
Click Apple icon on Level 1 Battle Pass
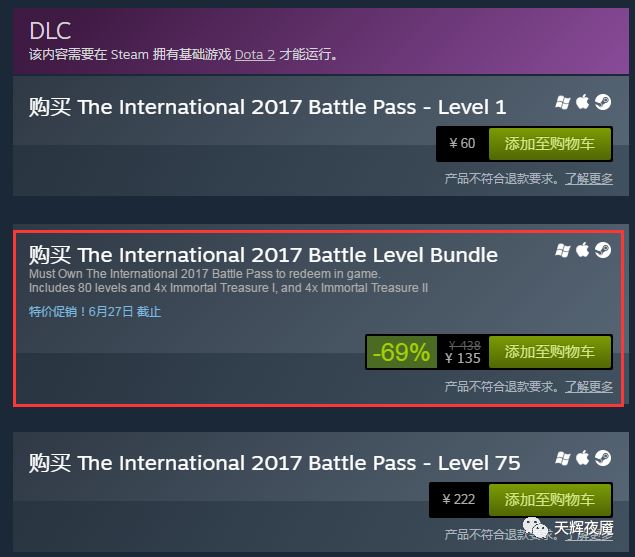click(x=582, y=102)
